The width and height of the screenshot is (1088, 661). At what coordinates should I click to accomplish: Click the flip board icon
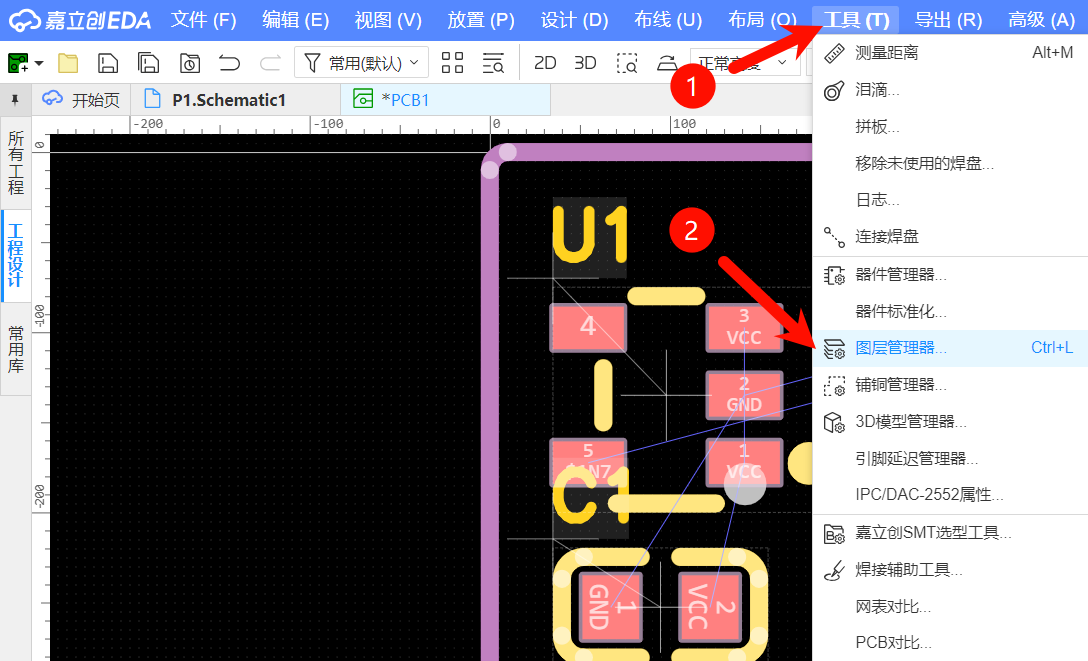(667, 63)
